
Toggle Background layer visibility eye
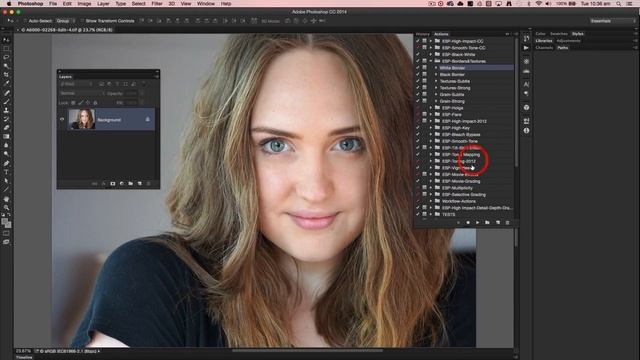pyautogui.click(x=62, y=119)
